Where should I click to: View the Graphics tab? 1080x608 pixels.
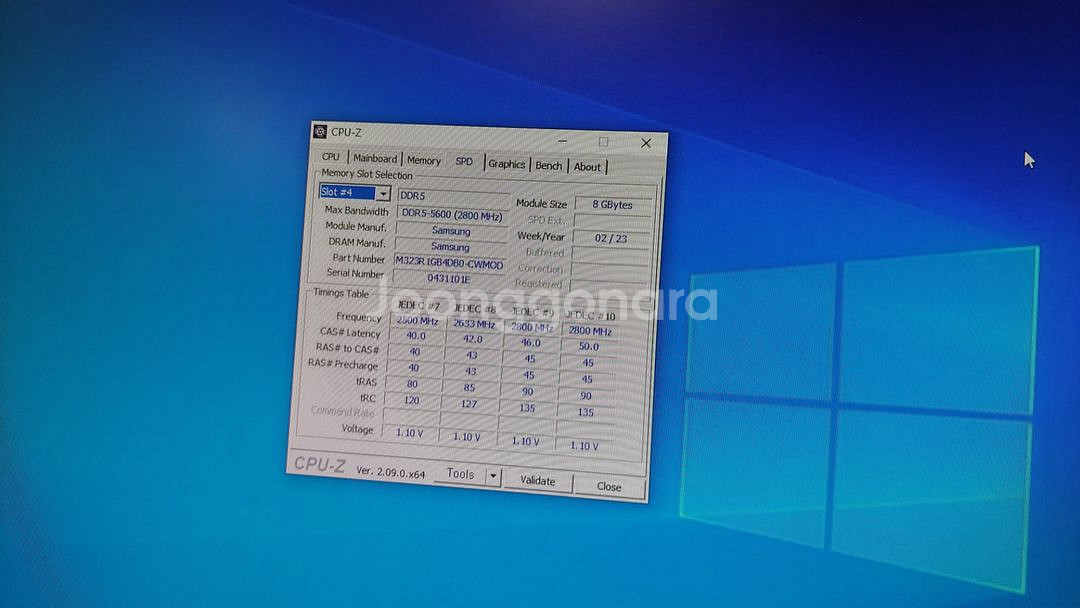click(508, 162)
